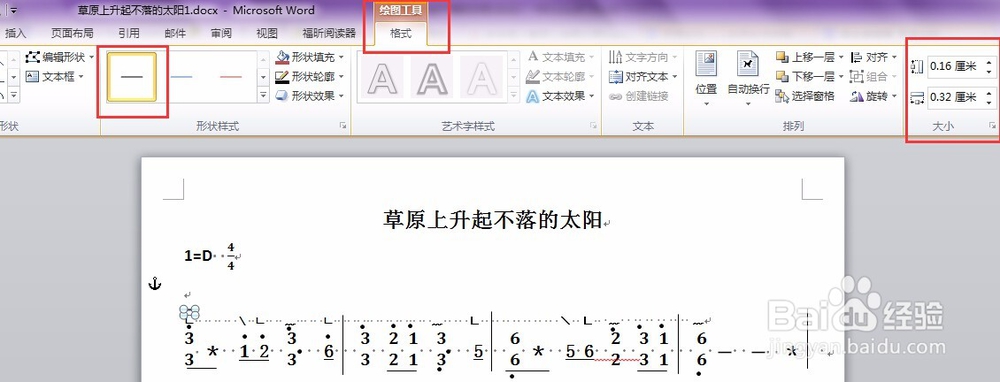1000x382 pixels.
Task: Open 选择窗格 selection pane
Action: (805, 96)
